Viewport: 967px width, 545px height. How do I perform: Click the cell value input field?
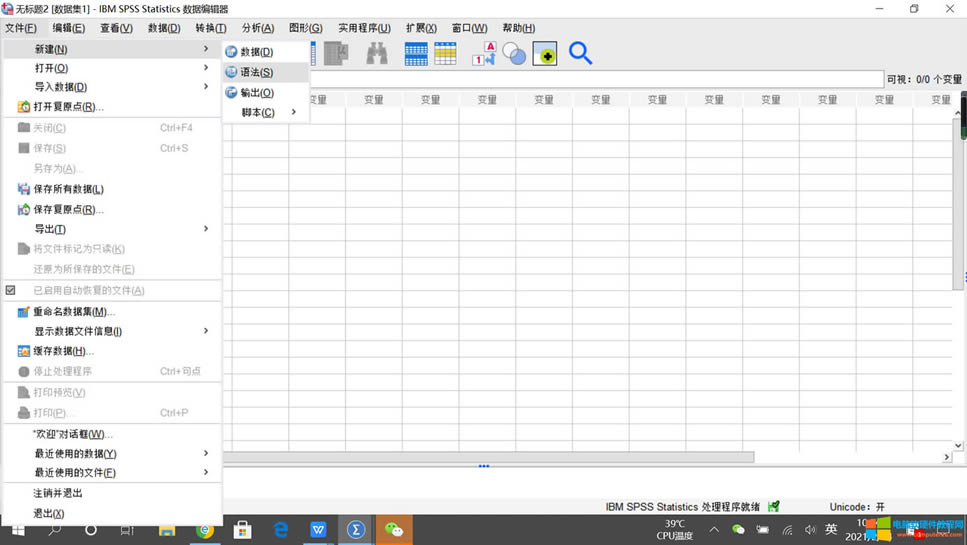tap(595, 79)
